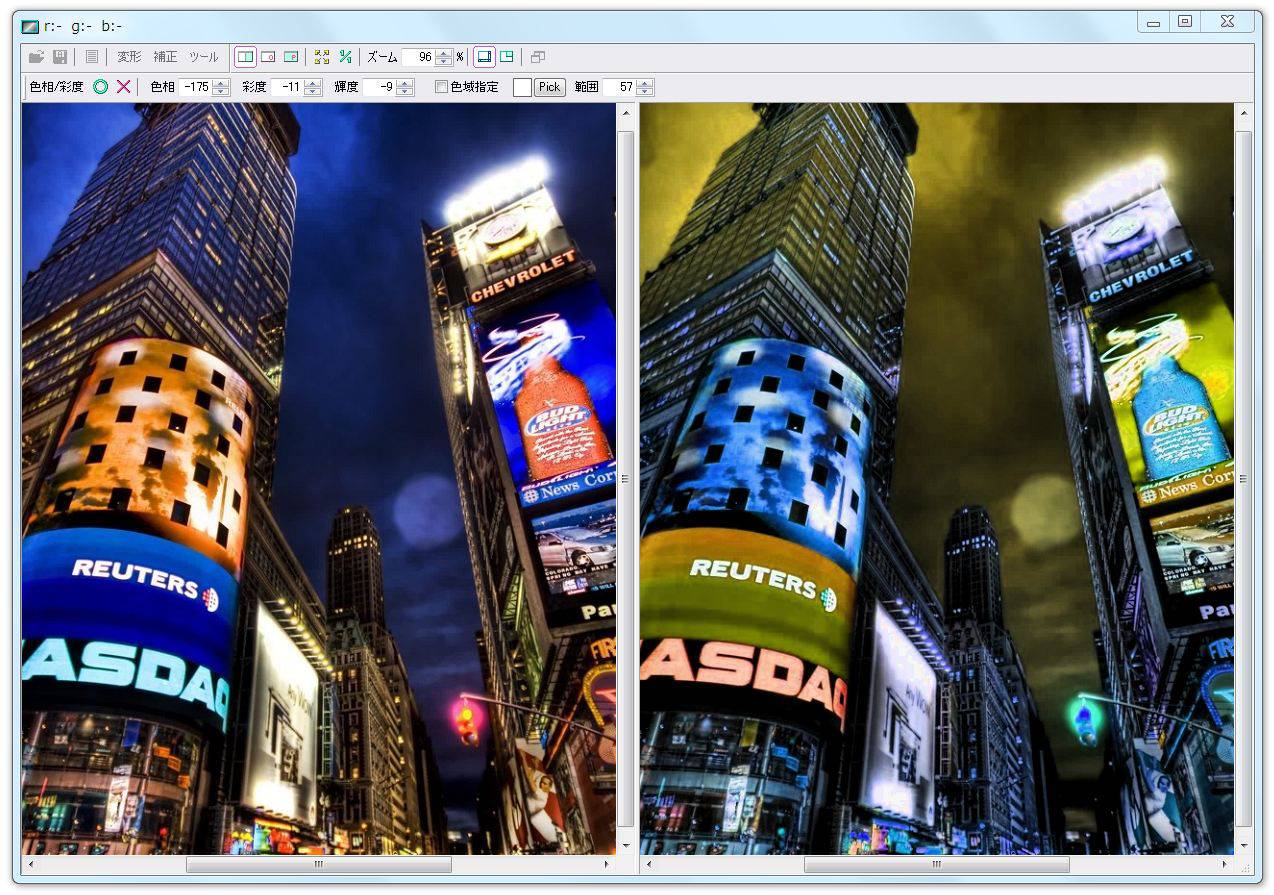1274x895 pixels.
Task: Click the left pane's scroll-down arrow
Action: pyautogui.click(x=626, y=845)
